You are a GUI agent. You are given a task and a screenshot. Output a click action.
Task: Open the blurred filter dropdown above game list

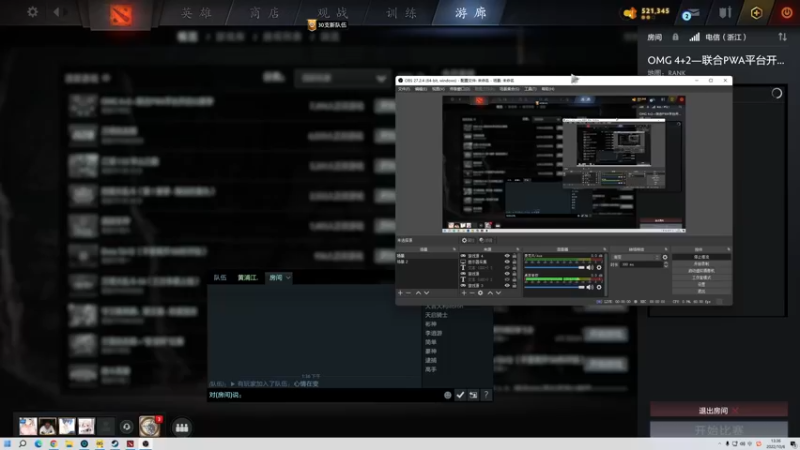342,79
